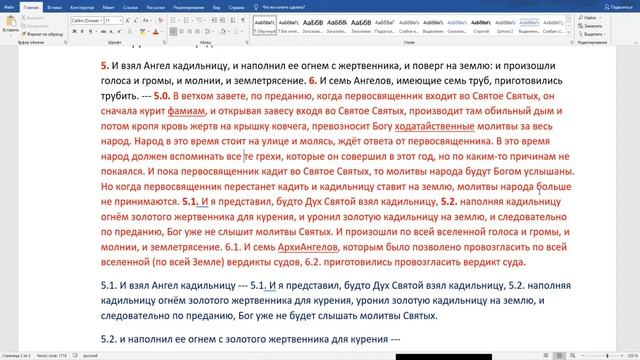Toggle Italic formatting
Viewport: 640px width, 360px height.
pos(82,31)
